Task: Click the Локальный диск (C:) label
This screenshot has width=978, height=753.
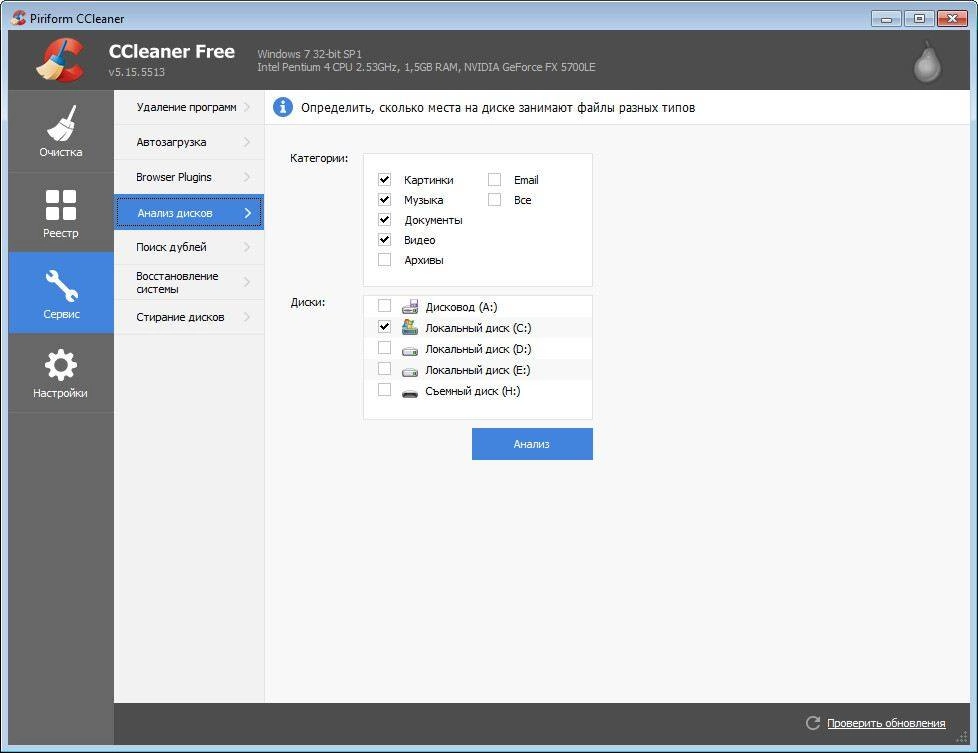Action: 478,328
